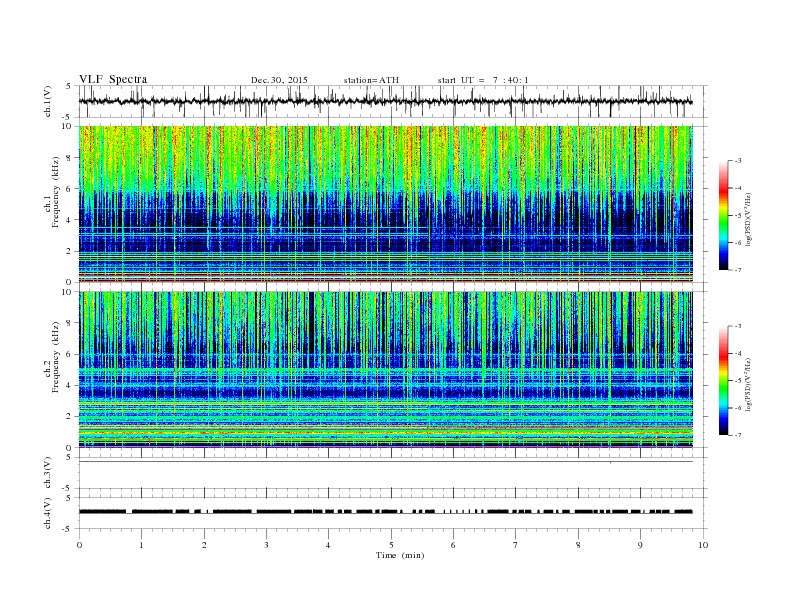Click the "5" tick label on Time axis
Screen dimensions: 792x612
tap(391, 545)
